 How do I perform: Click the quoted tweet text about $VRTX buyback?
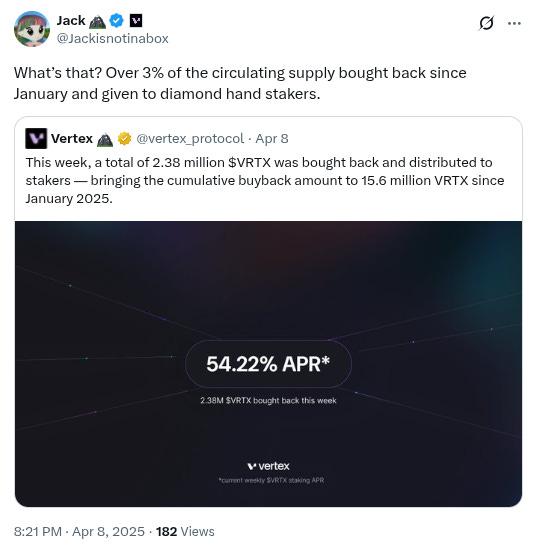[x=266, y=180]
